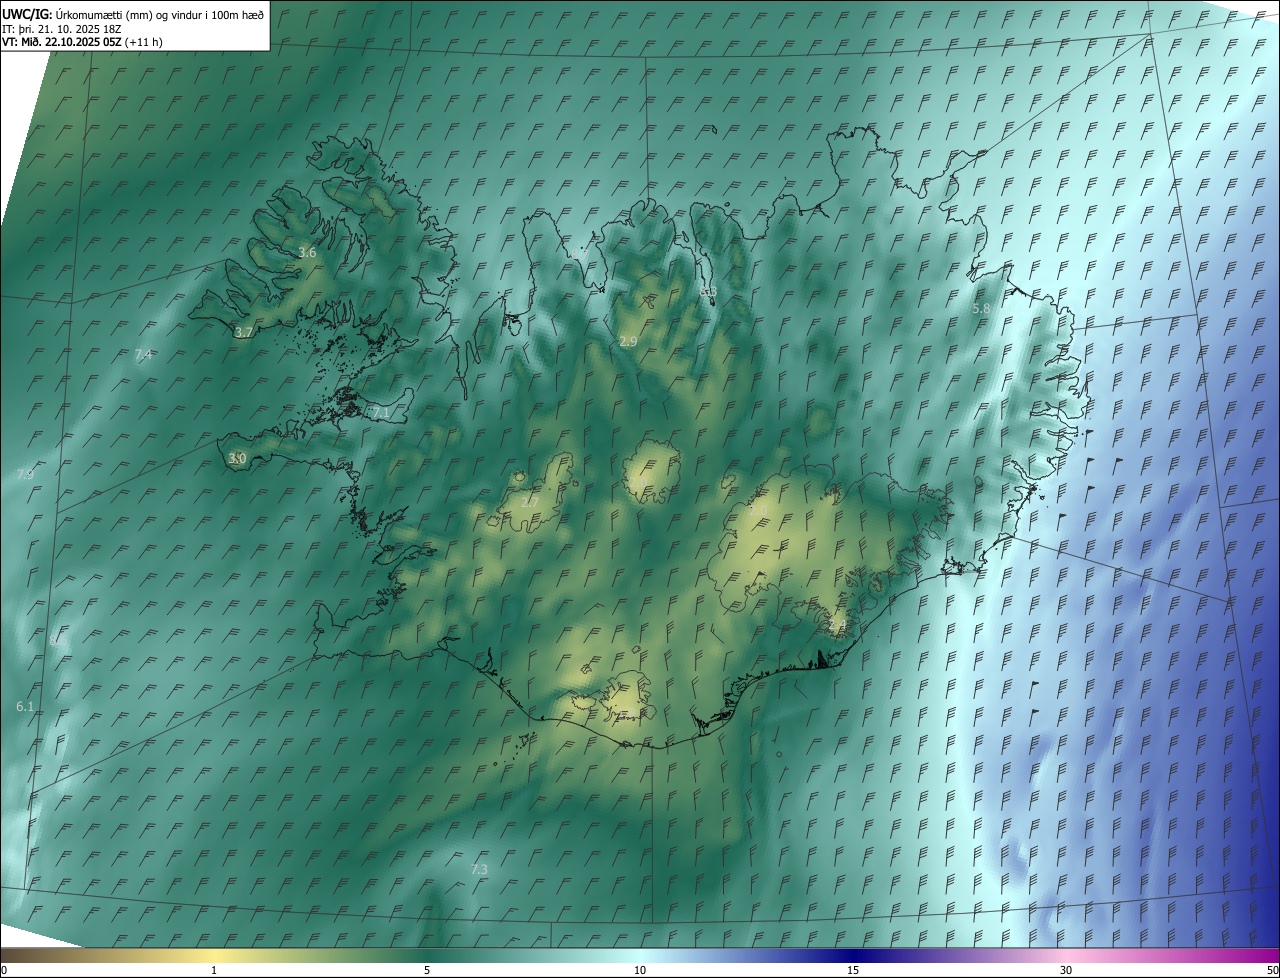Screen dimensions: 1280x978
Task: Click the 7.4 value over the sea
Action: coord(143,355)
